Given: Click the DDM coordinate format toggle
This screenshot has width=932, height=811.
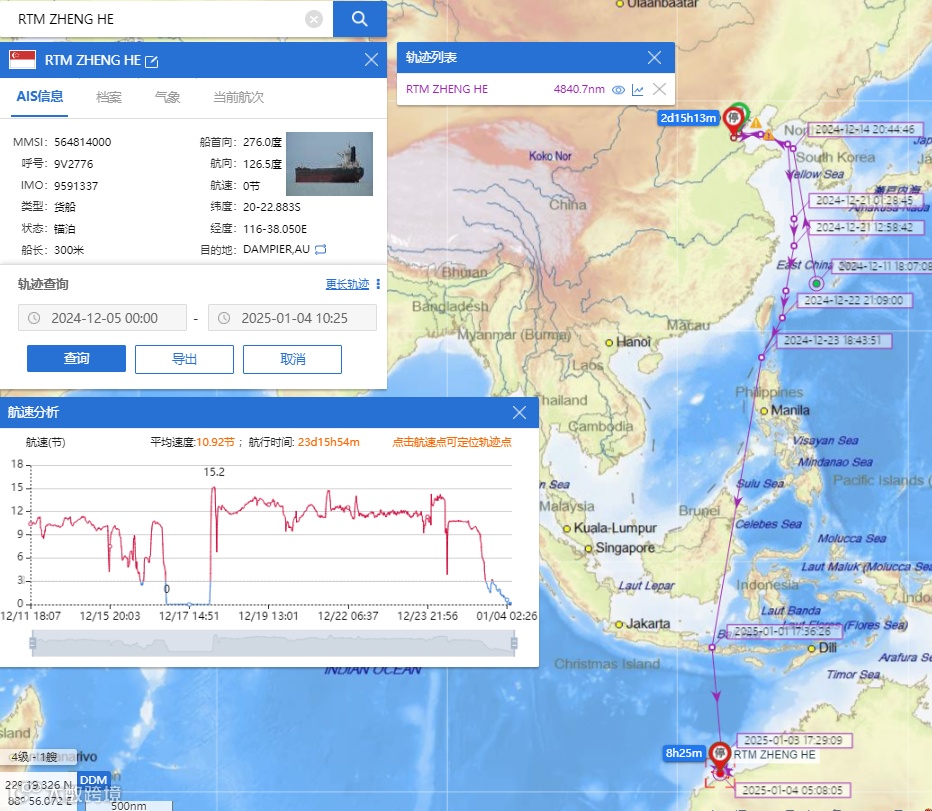Looking at the screenshot, I should 93,780.
